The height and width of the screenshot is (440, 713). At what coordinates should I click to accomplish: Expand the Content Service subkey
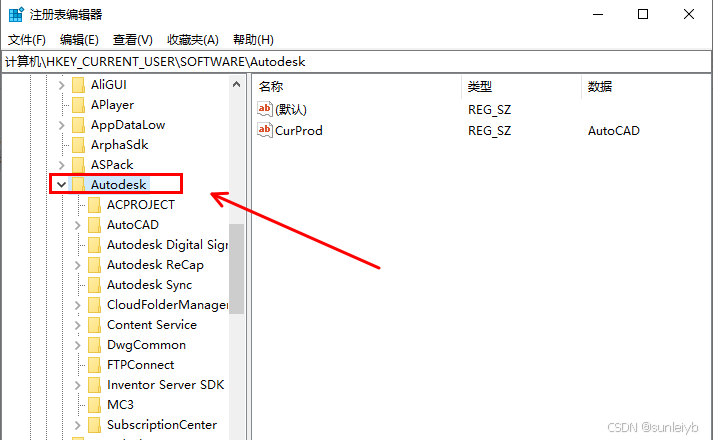pos(77,325)
